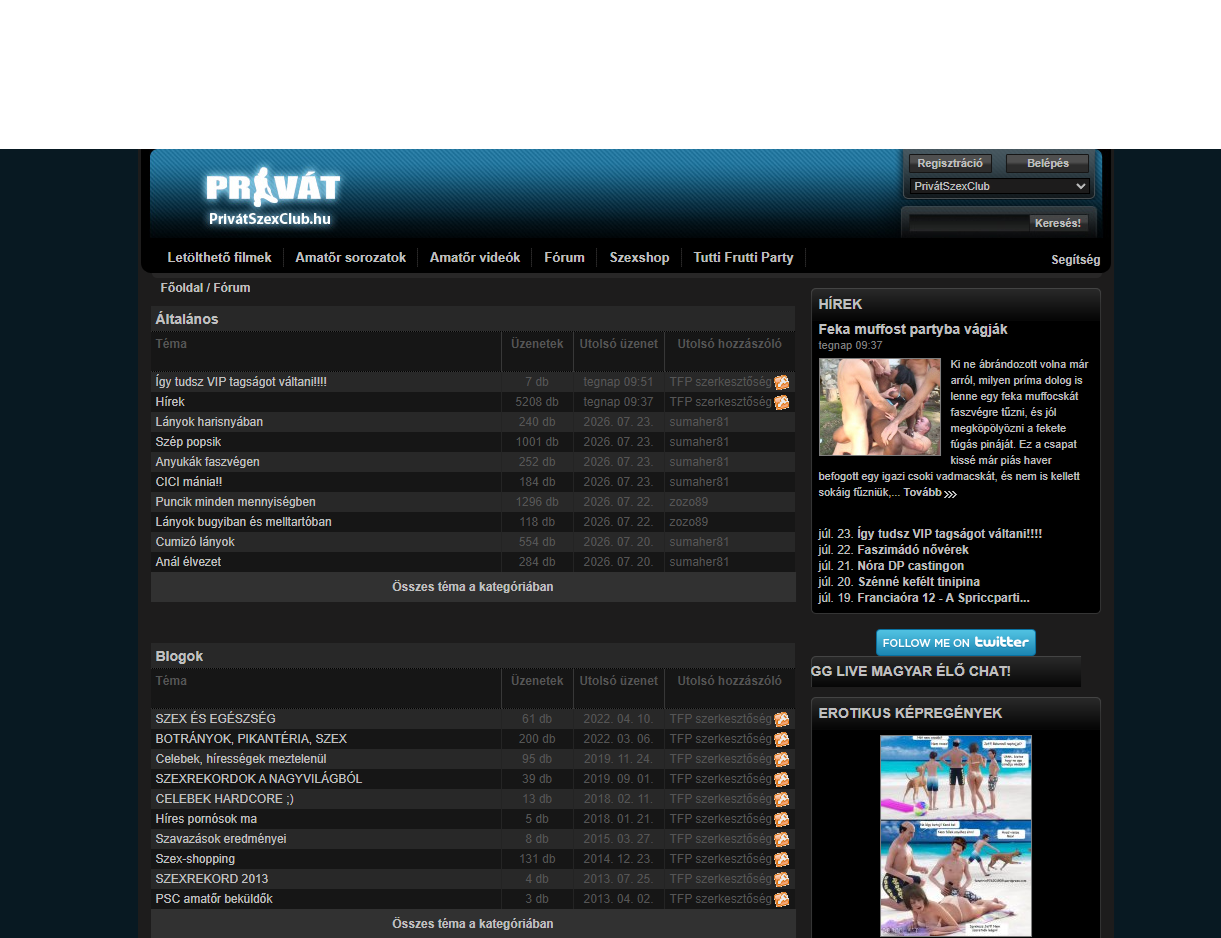
Task: Click the Follow me on Twitter badge
Action: coord(956,642)
